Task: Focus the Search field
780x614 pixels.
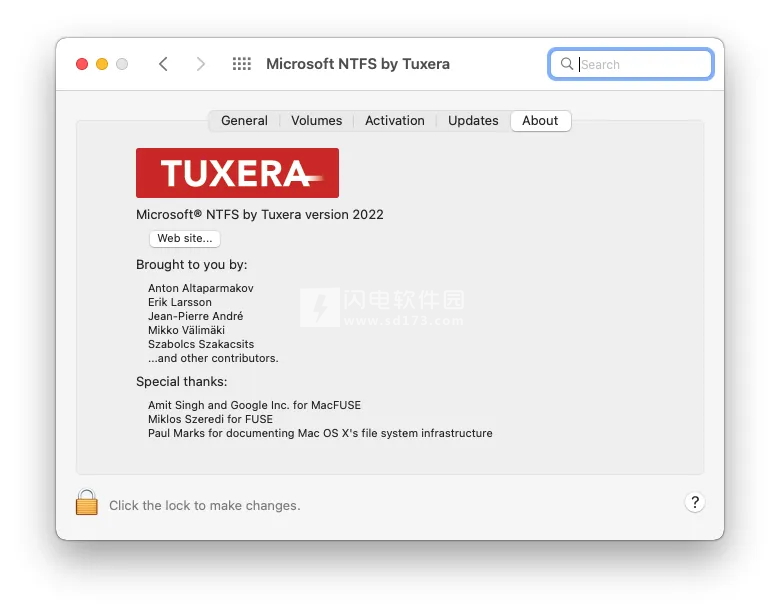Action: tap(631, 64)
